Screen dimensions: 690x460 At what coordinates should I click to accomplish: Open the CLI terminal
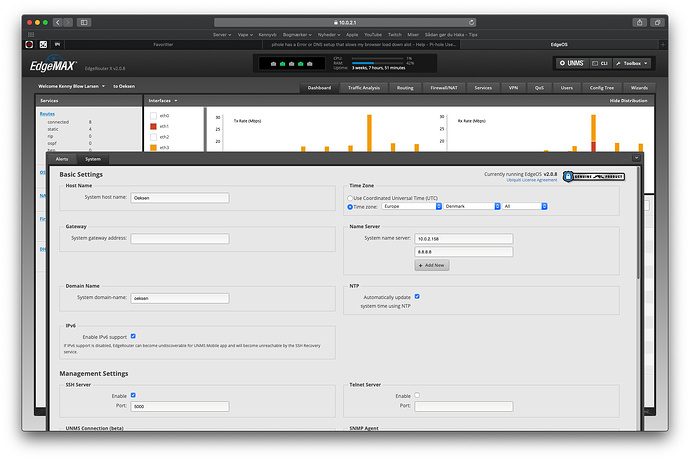click(x=601, y=63)
